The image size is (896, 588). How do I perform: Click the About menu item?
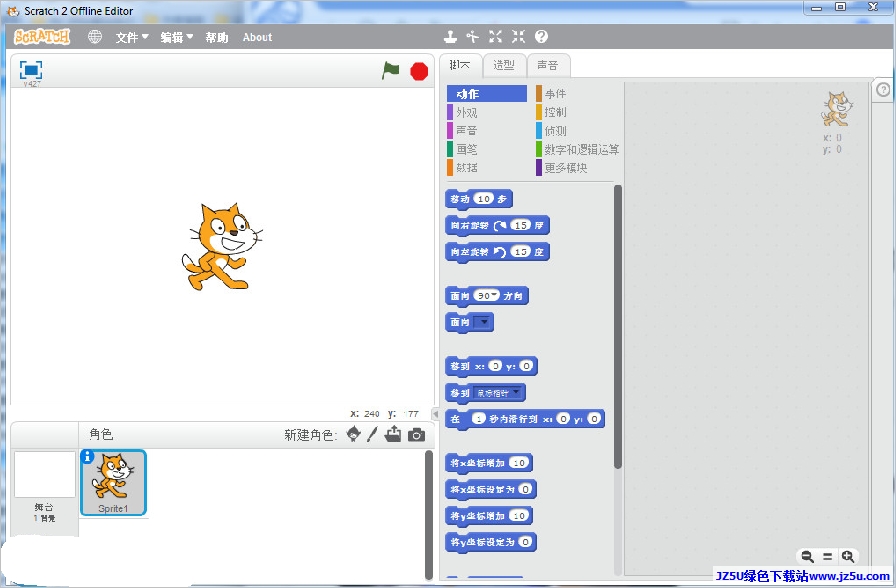click(258, 37)
